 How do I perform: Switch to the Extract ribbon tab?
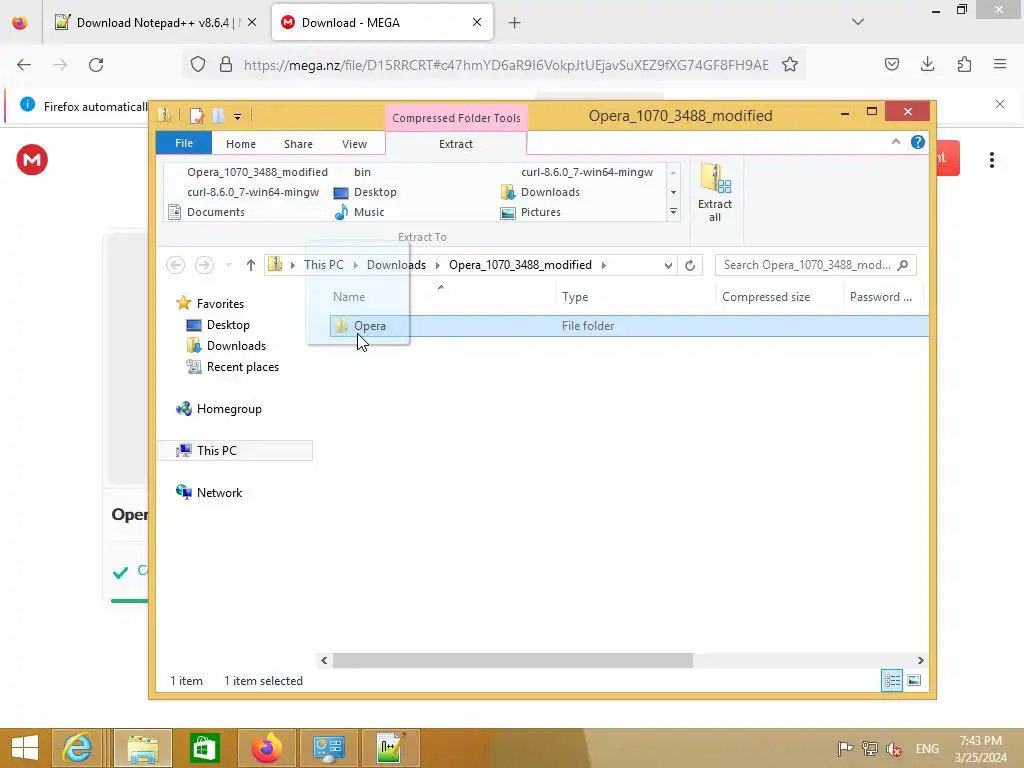click(x=455, y=144)
